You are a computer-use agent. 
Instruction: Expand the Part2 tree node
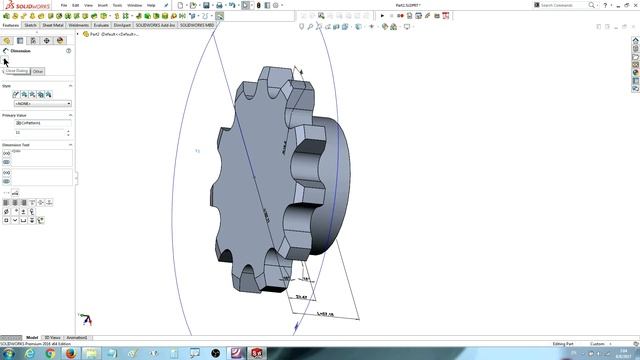click(78, 34)
